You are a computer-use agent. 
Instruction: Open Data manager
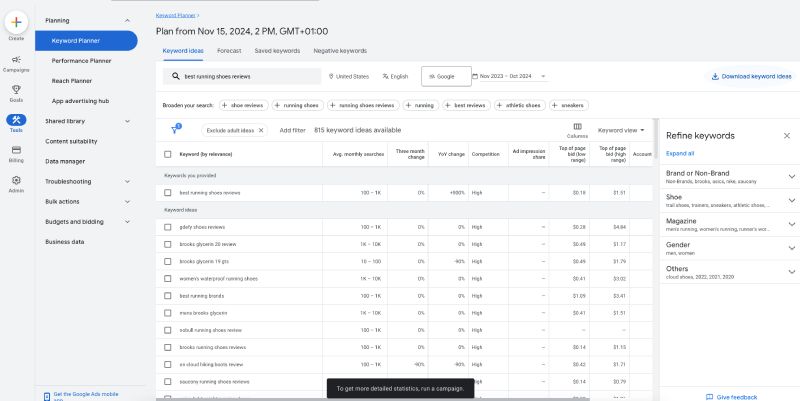[x=65, y=161]
